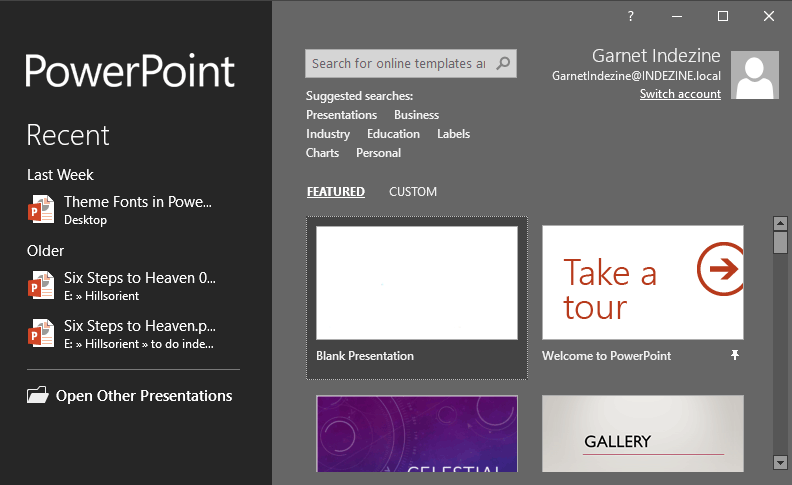Image resolution: width=792 pixels, height=485 pixels.
Task: Choose the Blank Presentation thumbnail
Action: [x=417, y=283]
